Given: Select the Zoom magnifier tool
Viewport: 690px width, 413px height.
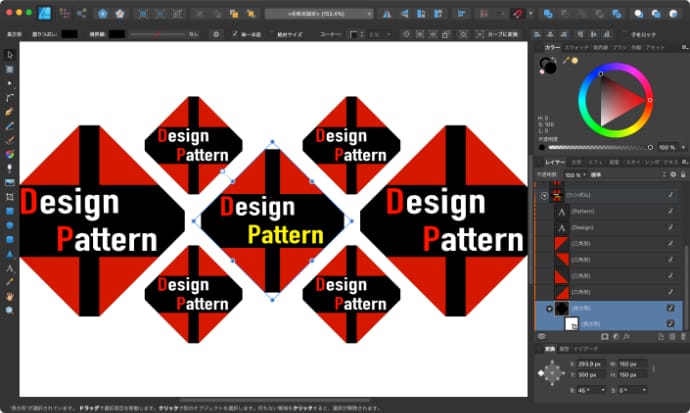Looking at the screenshot, I should (x=9, y=310).
